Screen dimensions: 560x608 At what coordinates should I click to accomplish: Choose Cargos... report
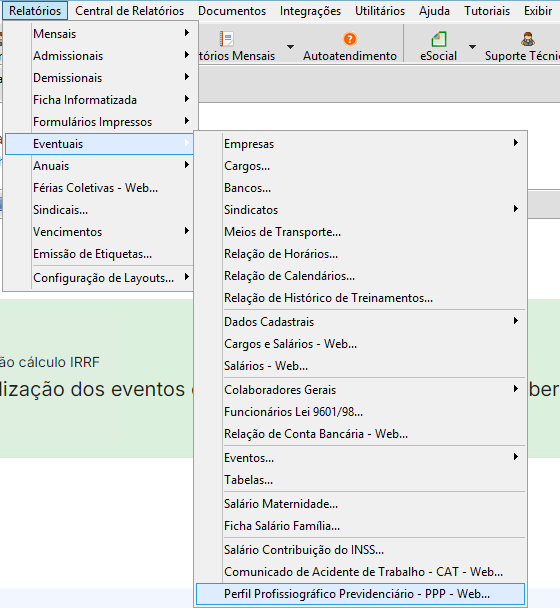(360, 166)
